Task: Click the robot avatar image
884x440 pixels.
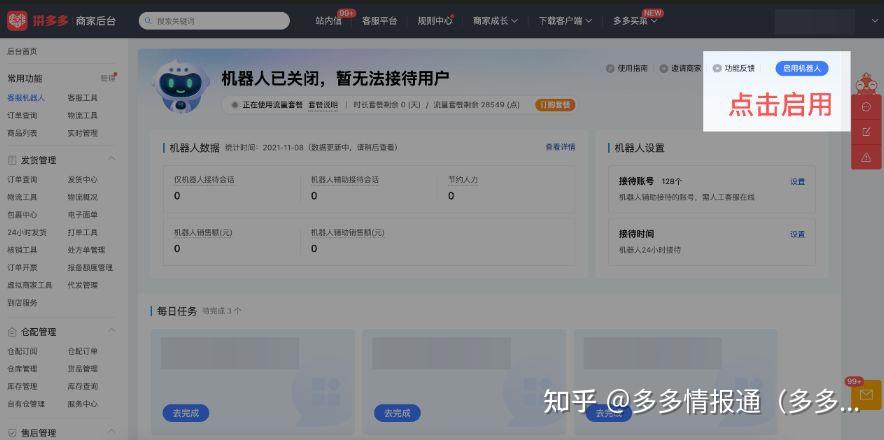Action: [x=180, y=86]
